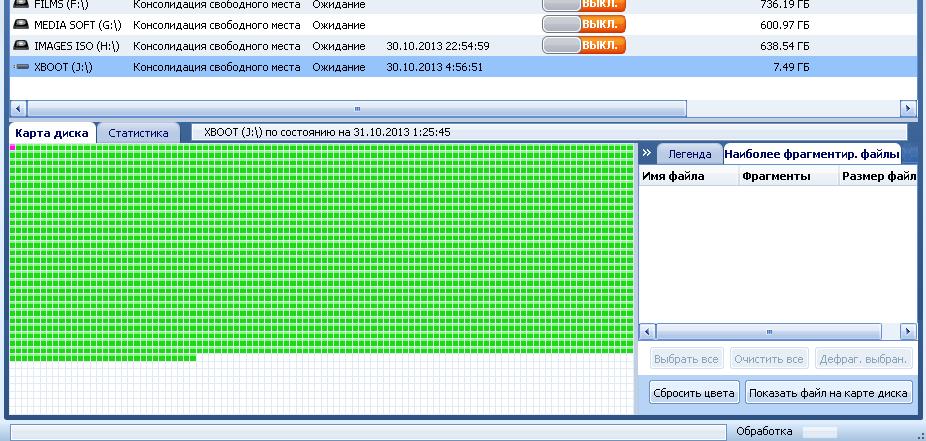Click Консолидация свободного места in MEDIA SOFT row
Viewport: 926px width, 441px height.
217,25
